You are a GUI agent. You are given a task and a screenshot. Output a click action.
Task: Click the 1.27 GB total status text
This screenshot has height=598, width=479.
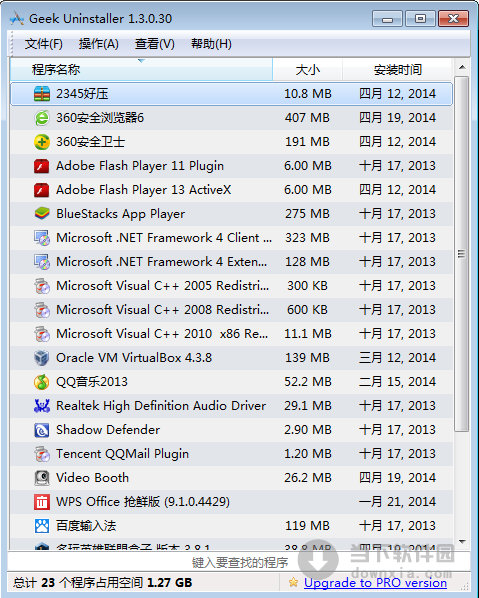(x=169, y=583)
